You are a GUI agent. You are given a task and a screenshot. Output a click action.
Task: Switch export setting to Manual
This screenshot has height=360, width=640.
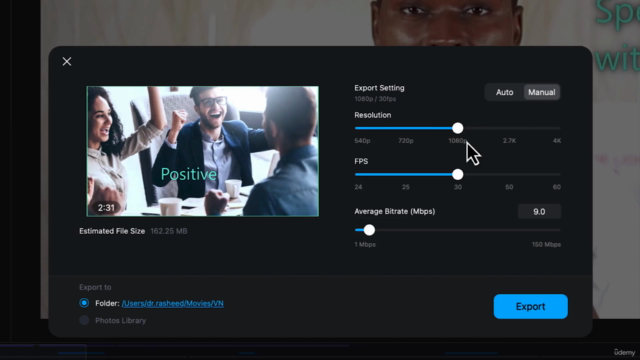click(x=542, y=92)
